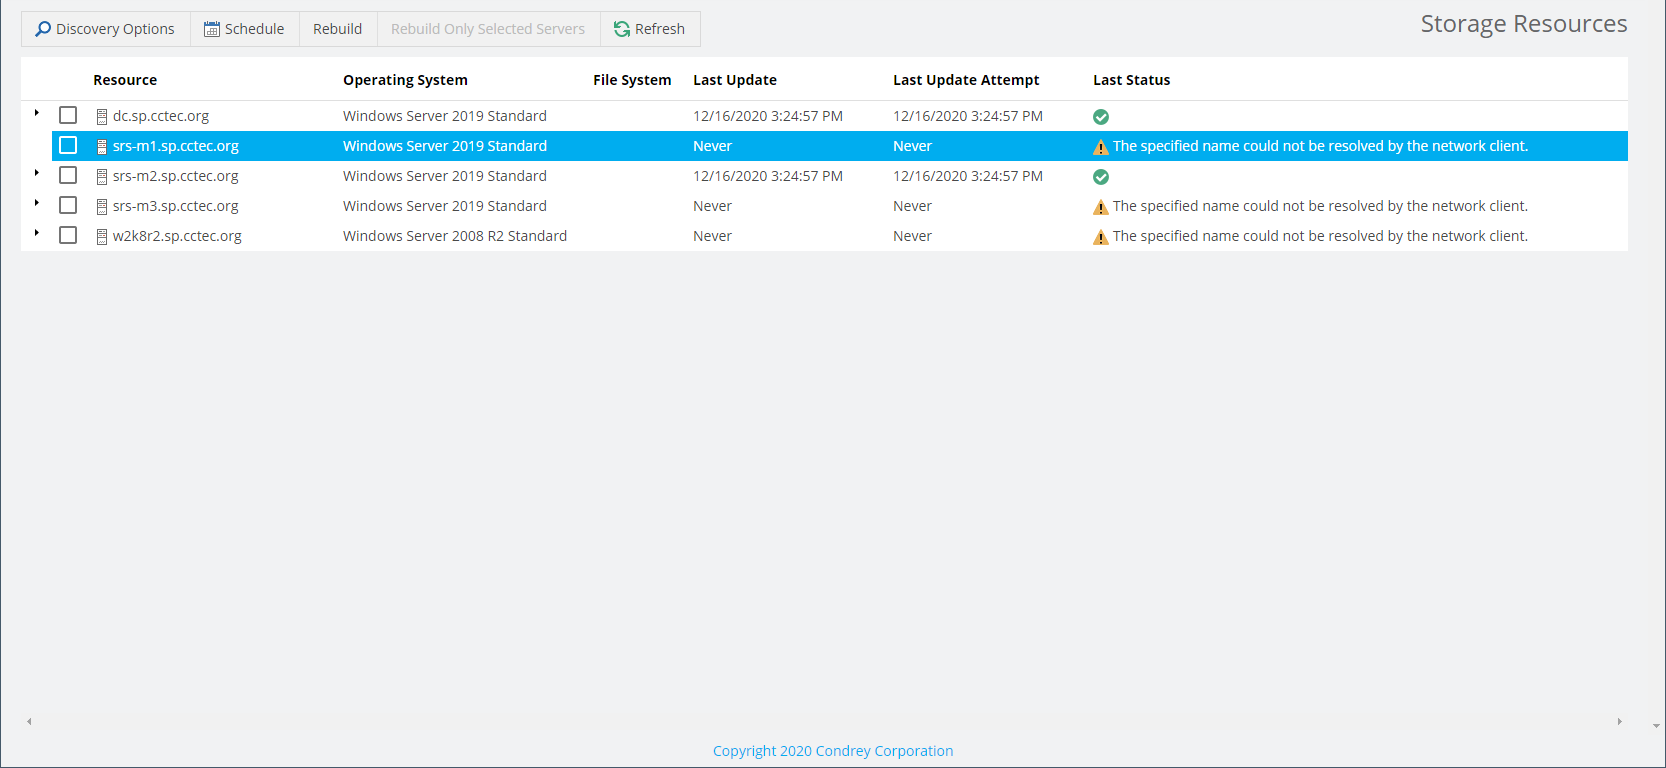Click the Last Update Attempt Never cell for w2k8r2
Viewport: 1666px width, 768px height.
point(912,236)
